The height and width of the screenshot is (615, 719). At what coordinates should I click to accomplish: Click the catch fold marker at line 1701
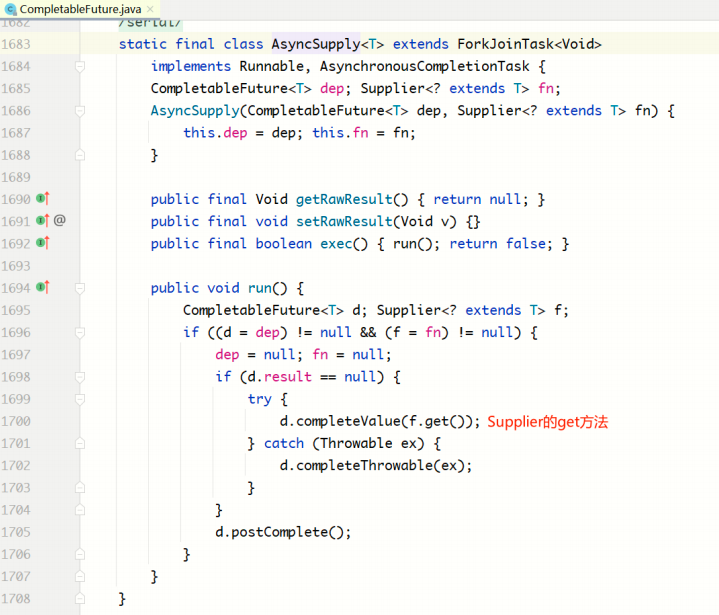pyautogui.click(x=80, y=443)
